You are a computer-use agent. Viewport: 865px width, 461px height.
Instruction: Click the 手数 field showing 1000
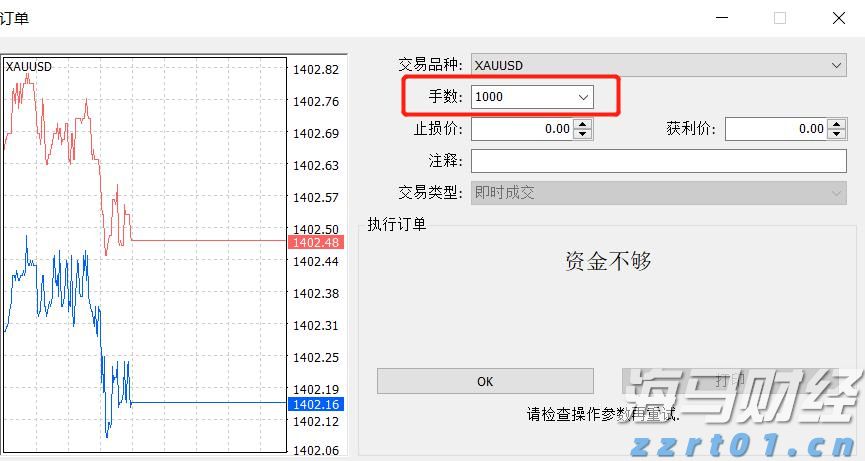click(x=520, y=97)
